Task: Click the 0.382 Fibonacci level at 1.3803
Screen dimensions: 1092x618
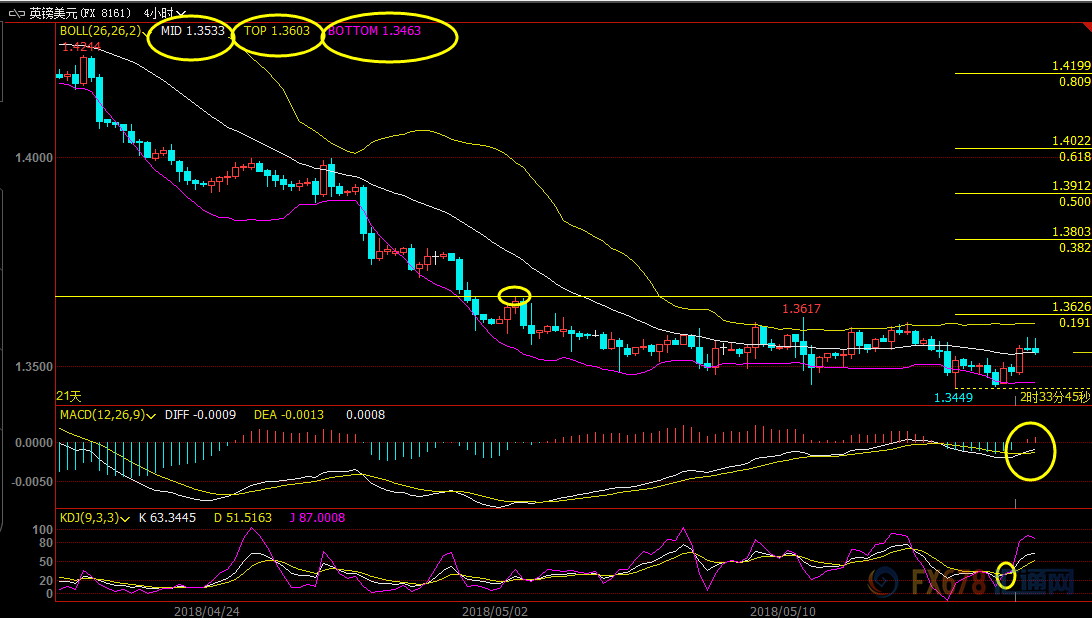Action: pos(1074,247)
